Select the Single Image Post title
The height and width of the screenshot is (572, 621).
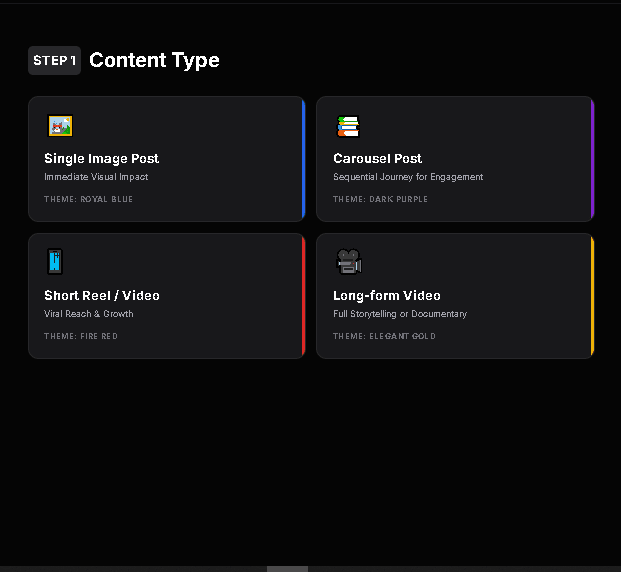coord(101,158)
